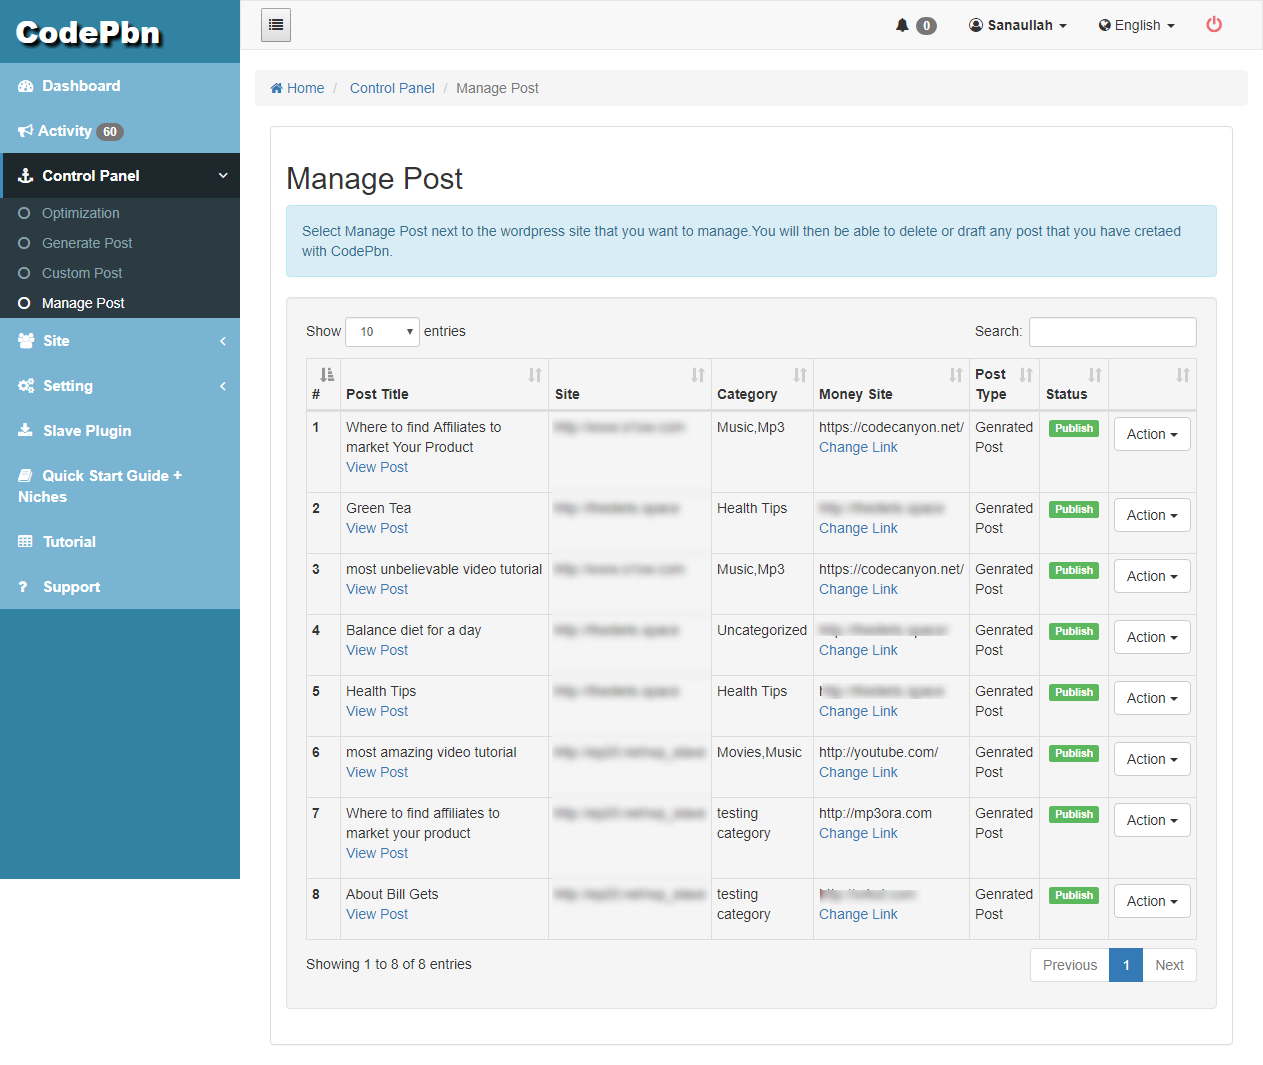
Task: Open Action dropdown for Green Tea post
Action: (1151, 515)
